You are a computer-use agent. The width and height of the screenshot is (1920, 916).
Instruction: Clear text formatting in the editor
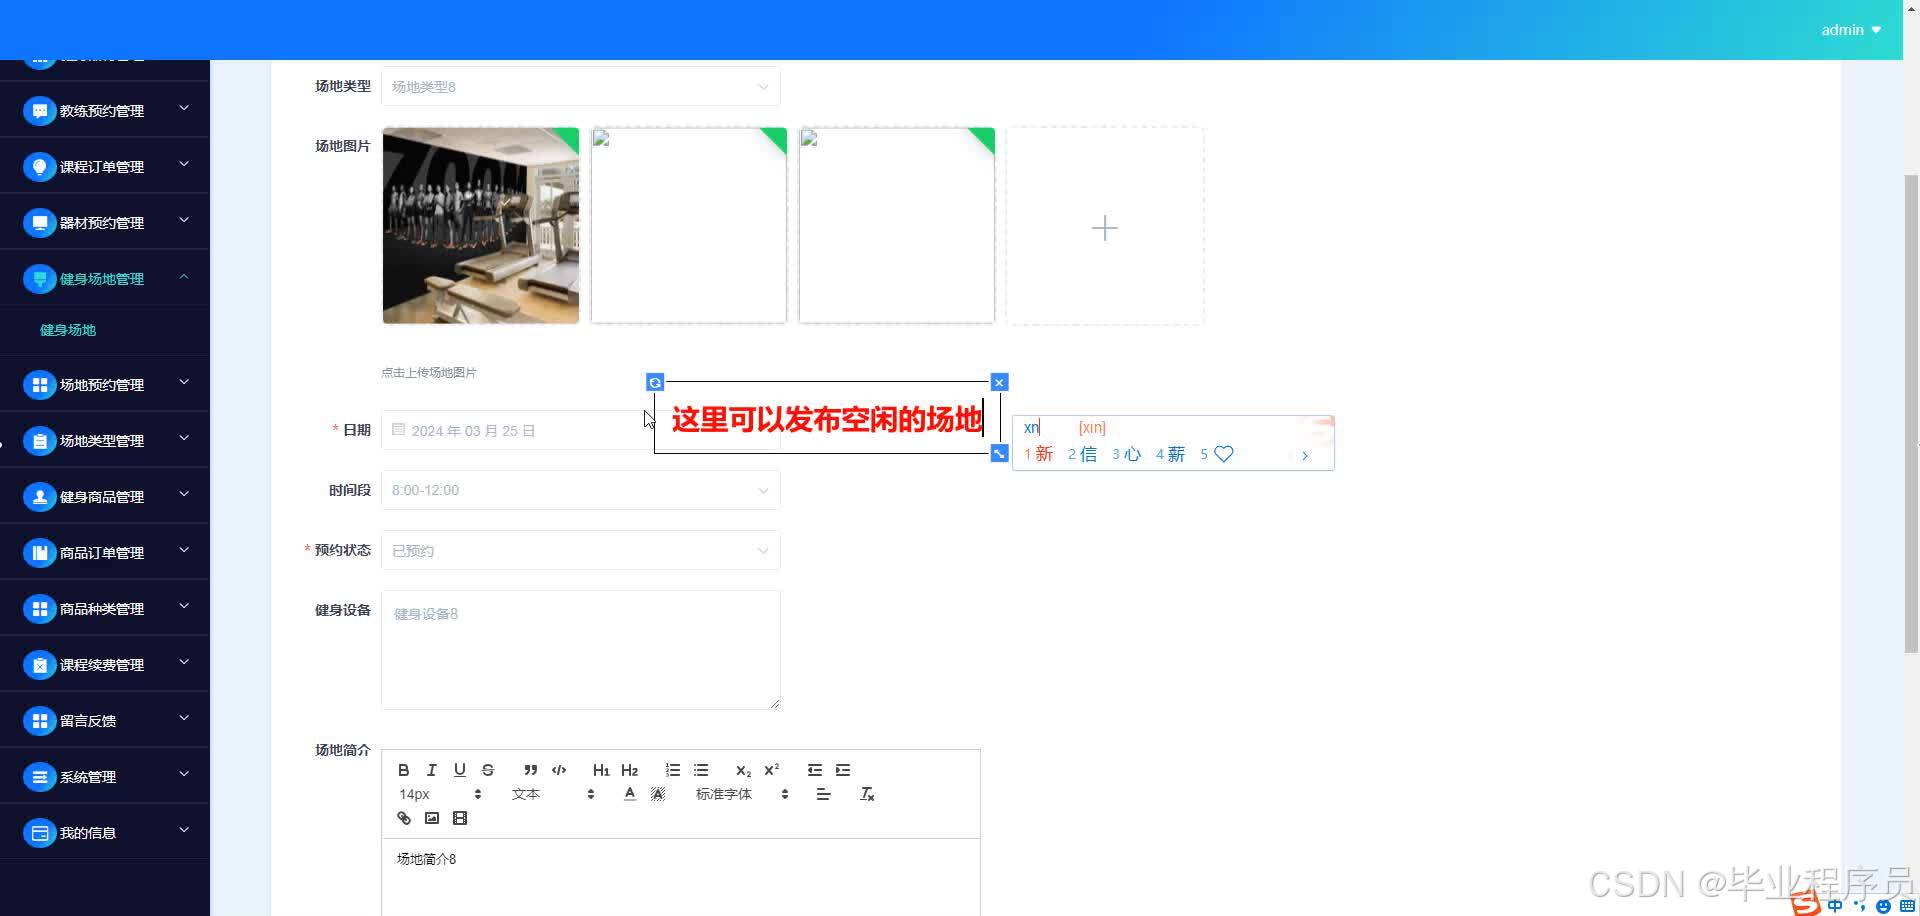[867, 794]
